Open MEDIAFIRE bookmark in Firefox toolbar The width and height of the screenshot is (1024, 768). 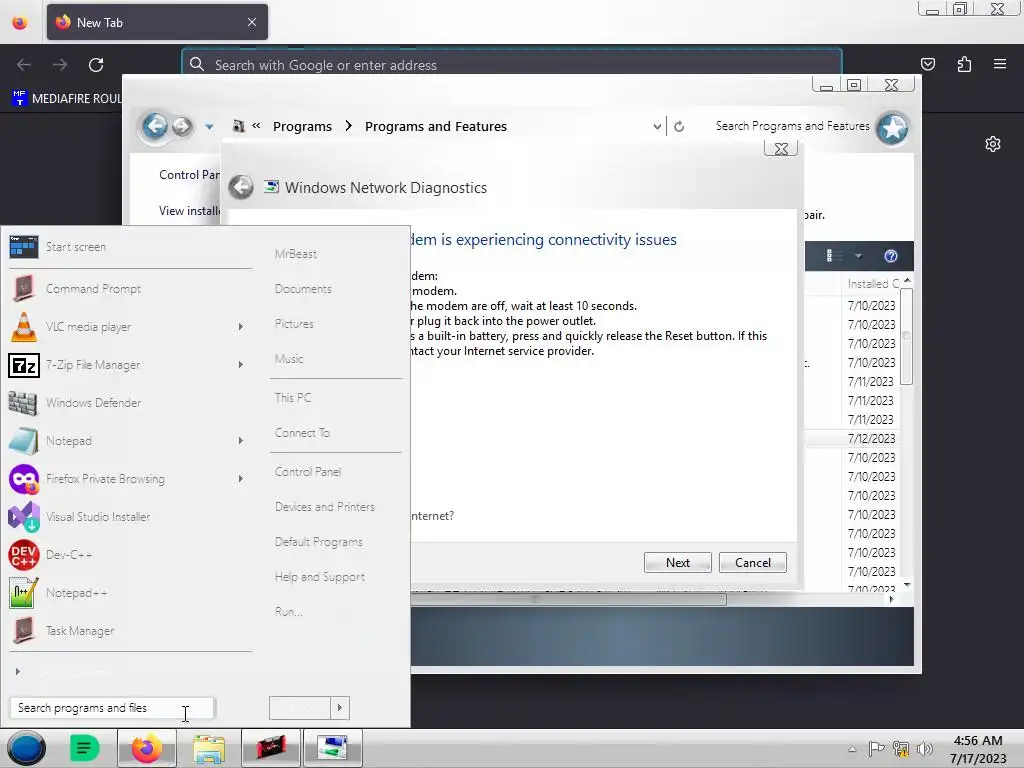pyautogui.click(x=67, y=99)
